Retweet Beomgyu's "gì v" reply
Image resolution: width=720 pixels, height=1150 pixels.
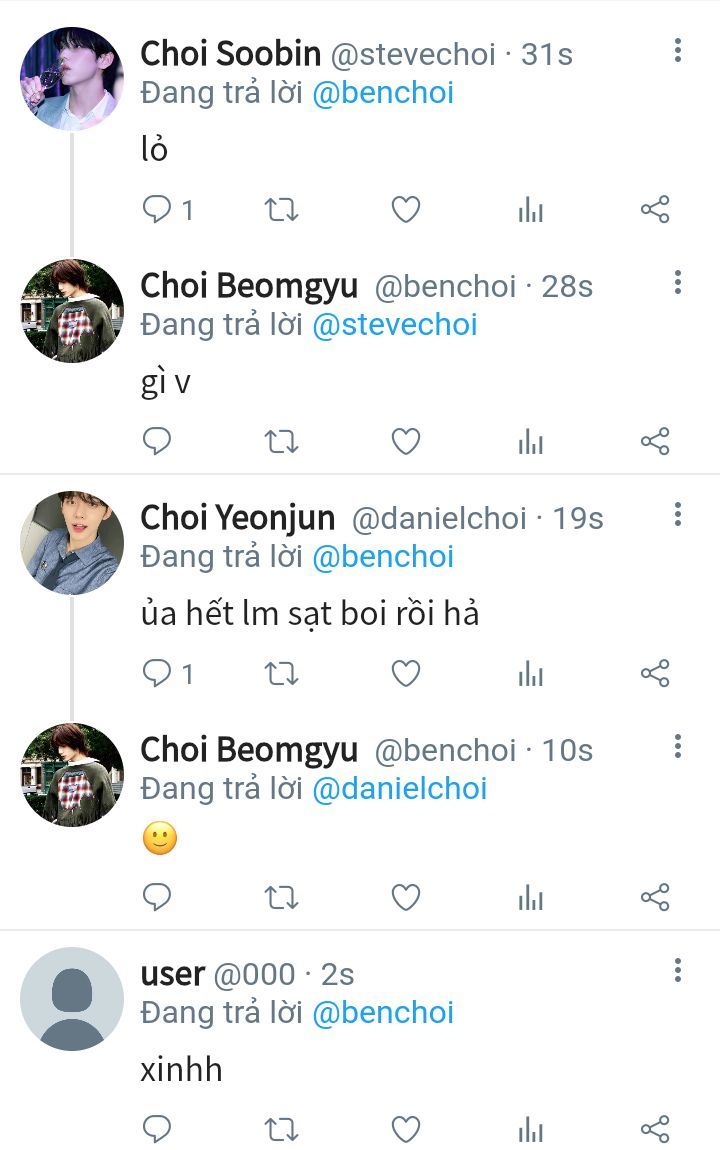281,442
